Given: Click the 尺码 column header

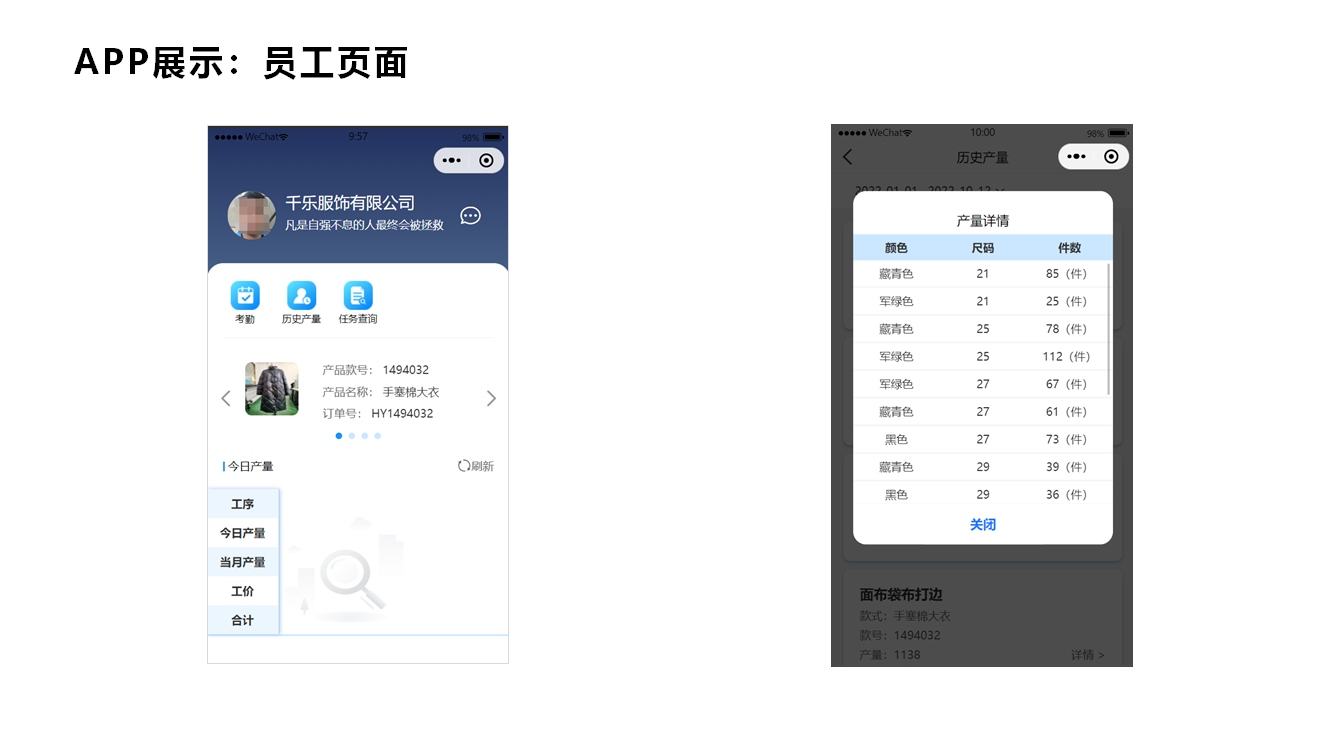Looking at the screenshot, I should click(983, 248).
